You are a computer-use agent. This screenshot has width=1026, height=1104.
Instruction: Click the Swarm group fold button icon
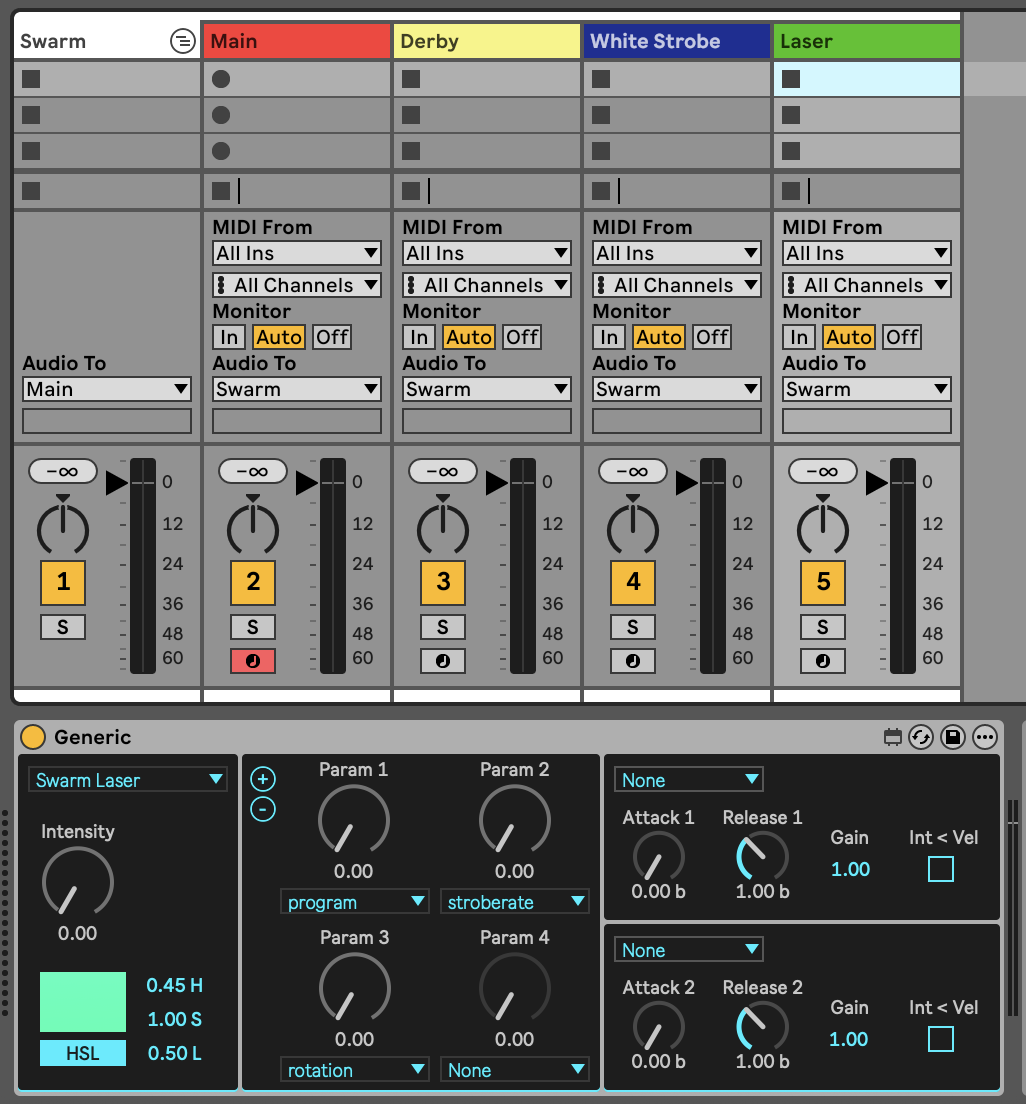point(182,41)
